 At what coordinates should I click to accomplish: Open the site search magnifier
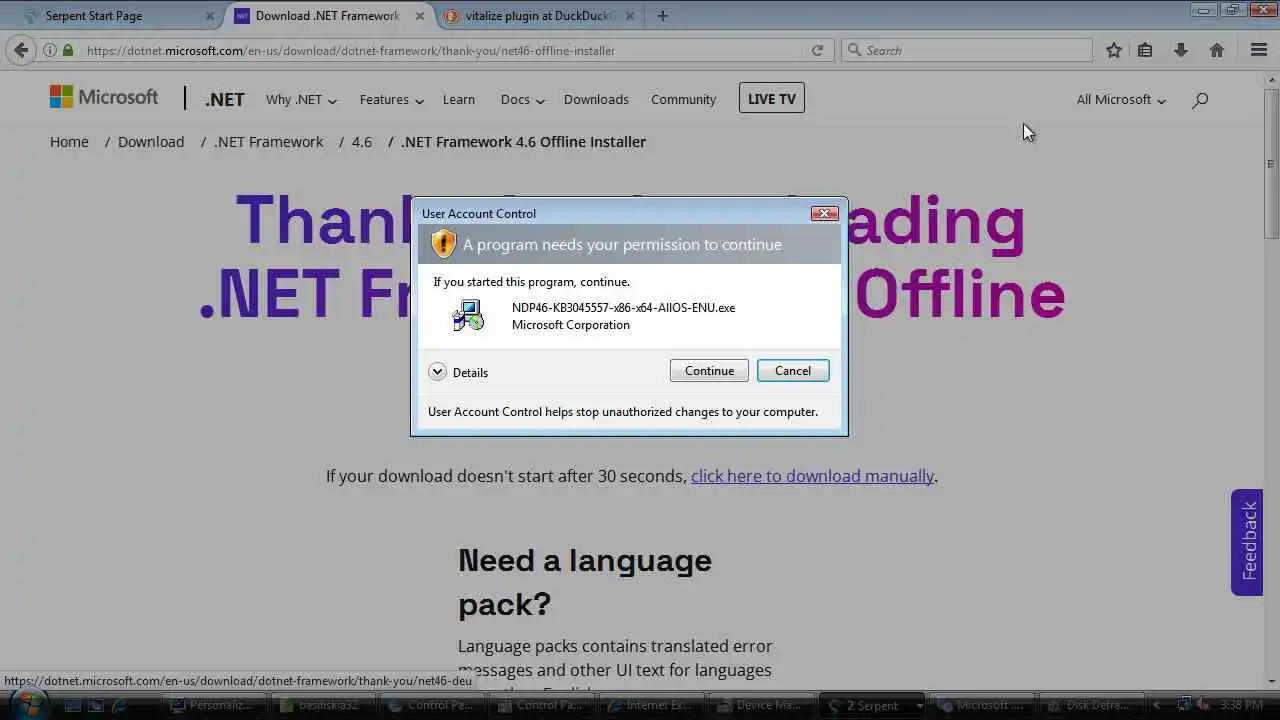click(x=1200, y=99)
